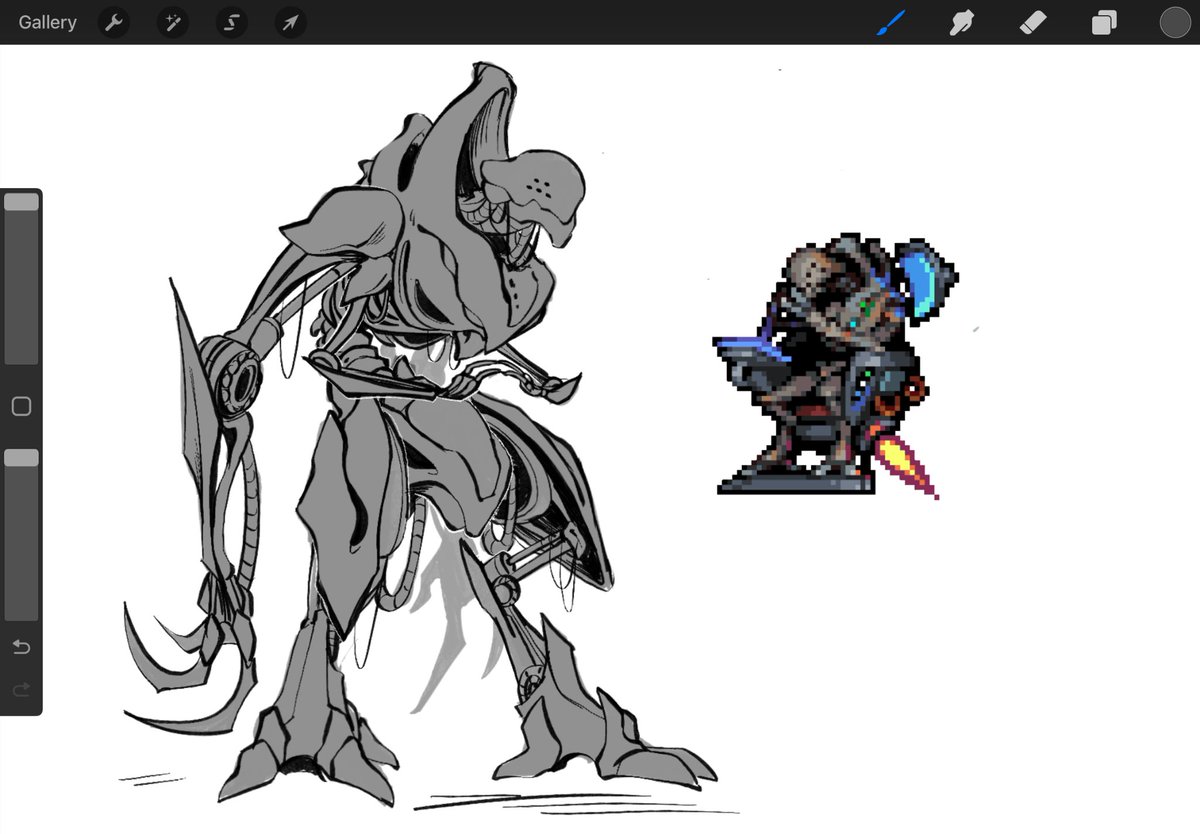
Task: Undo the last action
Action: click(x=21, y=647)
